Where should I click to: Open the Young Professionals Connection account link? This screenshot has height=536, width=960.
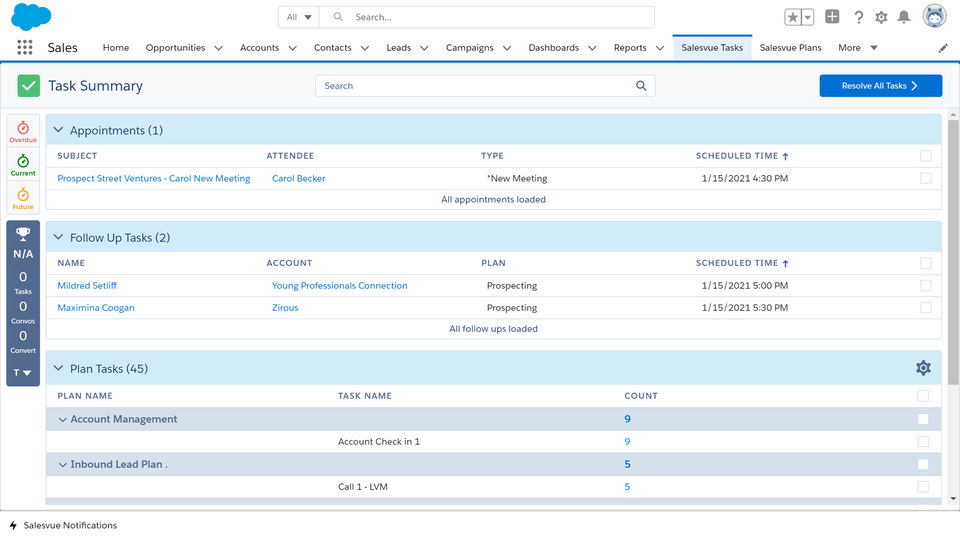click(339, 285)
